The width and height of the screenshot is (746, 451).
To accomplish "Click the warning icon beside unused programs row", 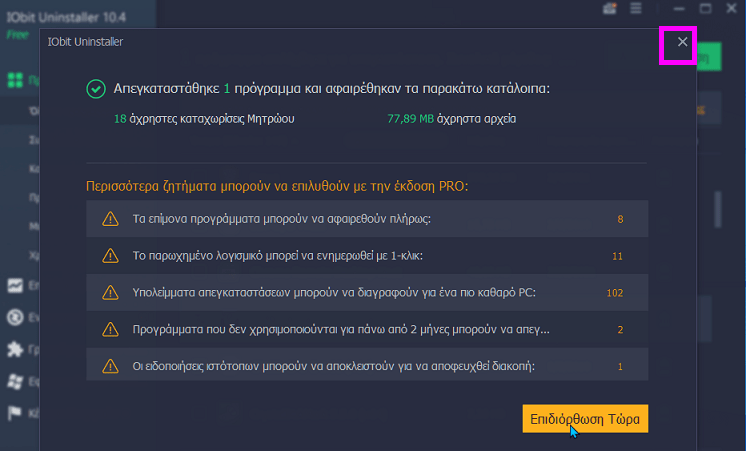I will click(x=110, y=329).
